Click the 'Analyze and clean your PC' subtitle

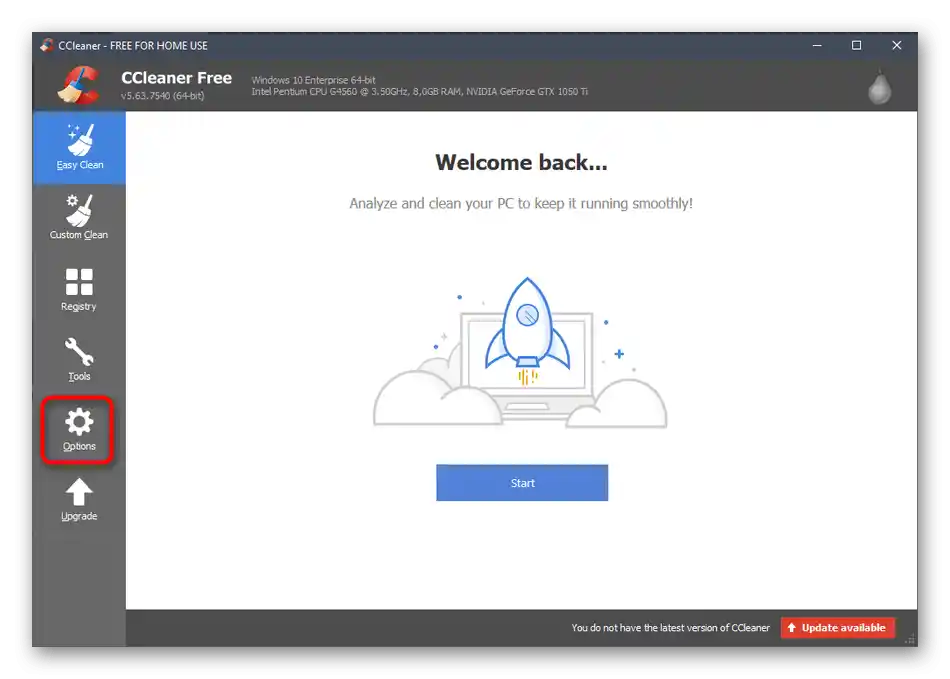click(521, 204)
